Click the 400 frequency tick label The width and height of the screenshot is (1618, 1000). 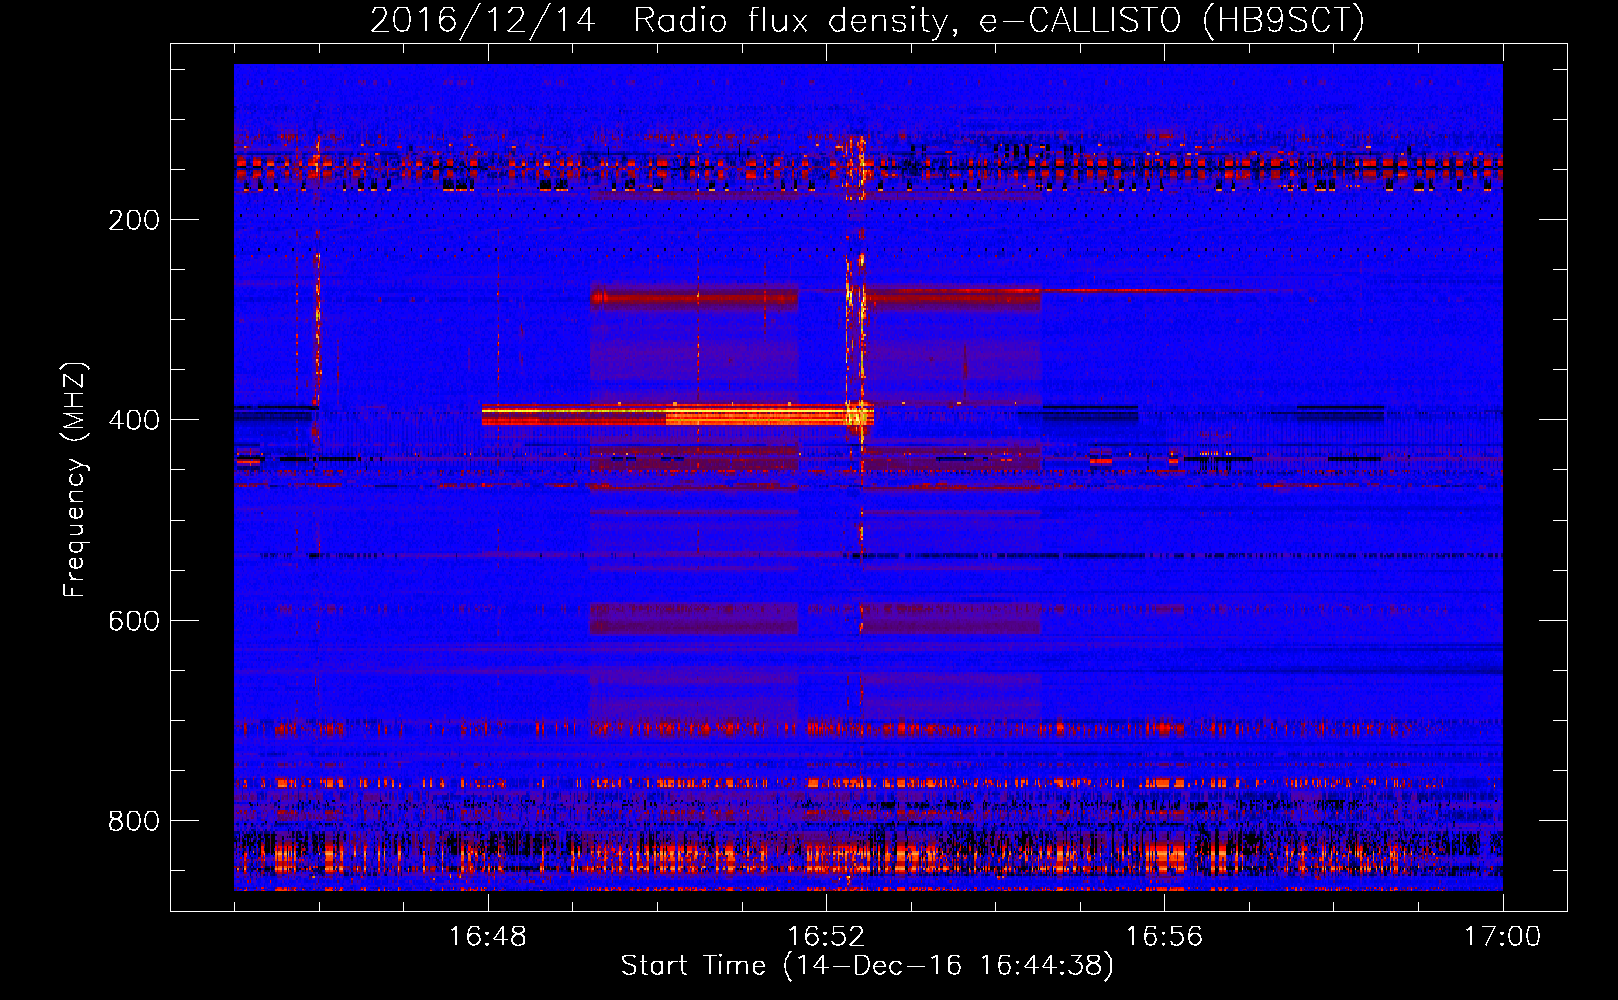point(134,420)
